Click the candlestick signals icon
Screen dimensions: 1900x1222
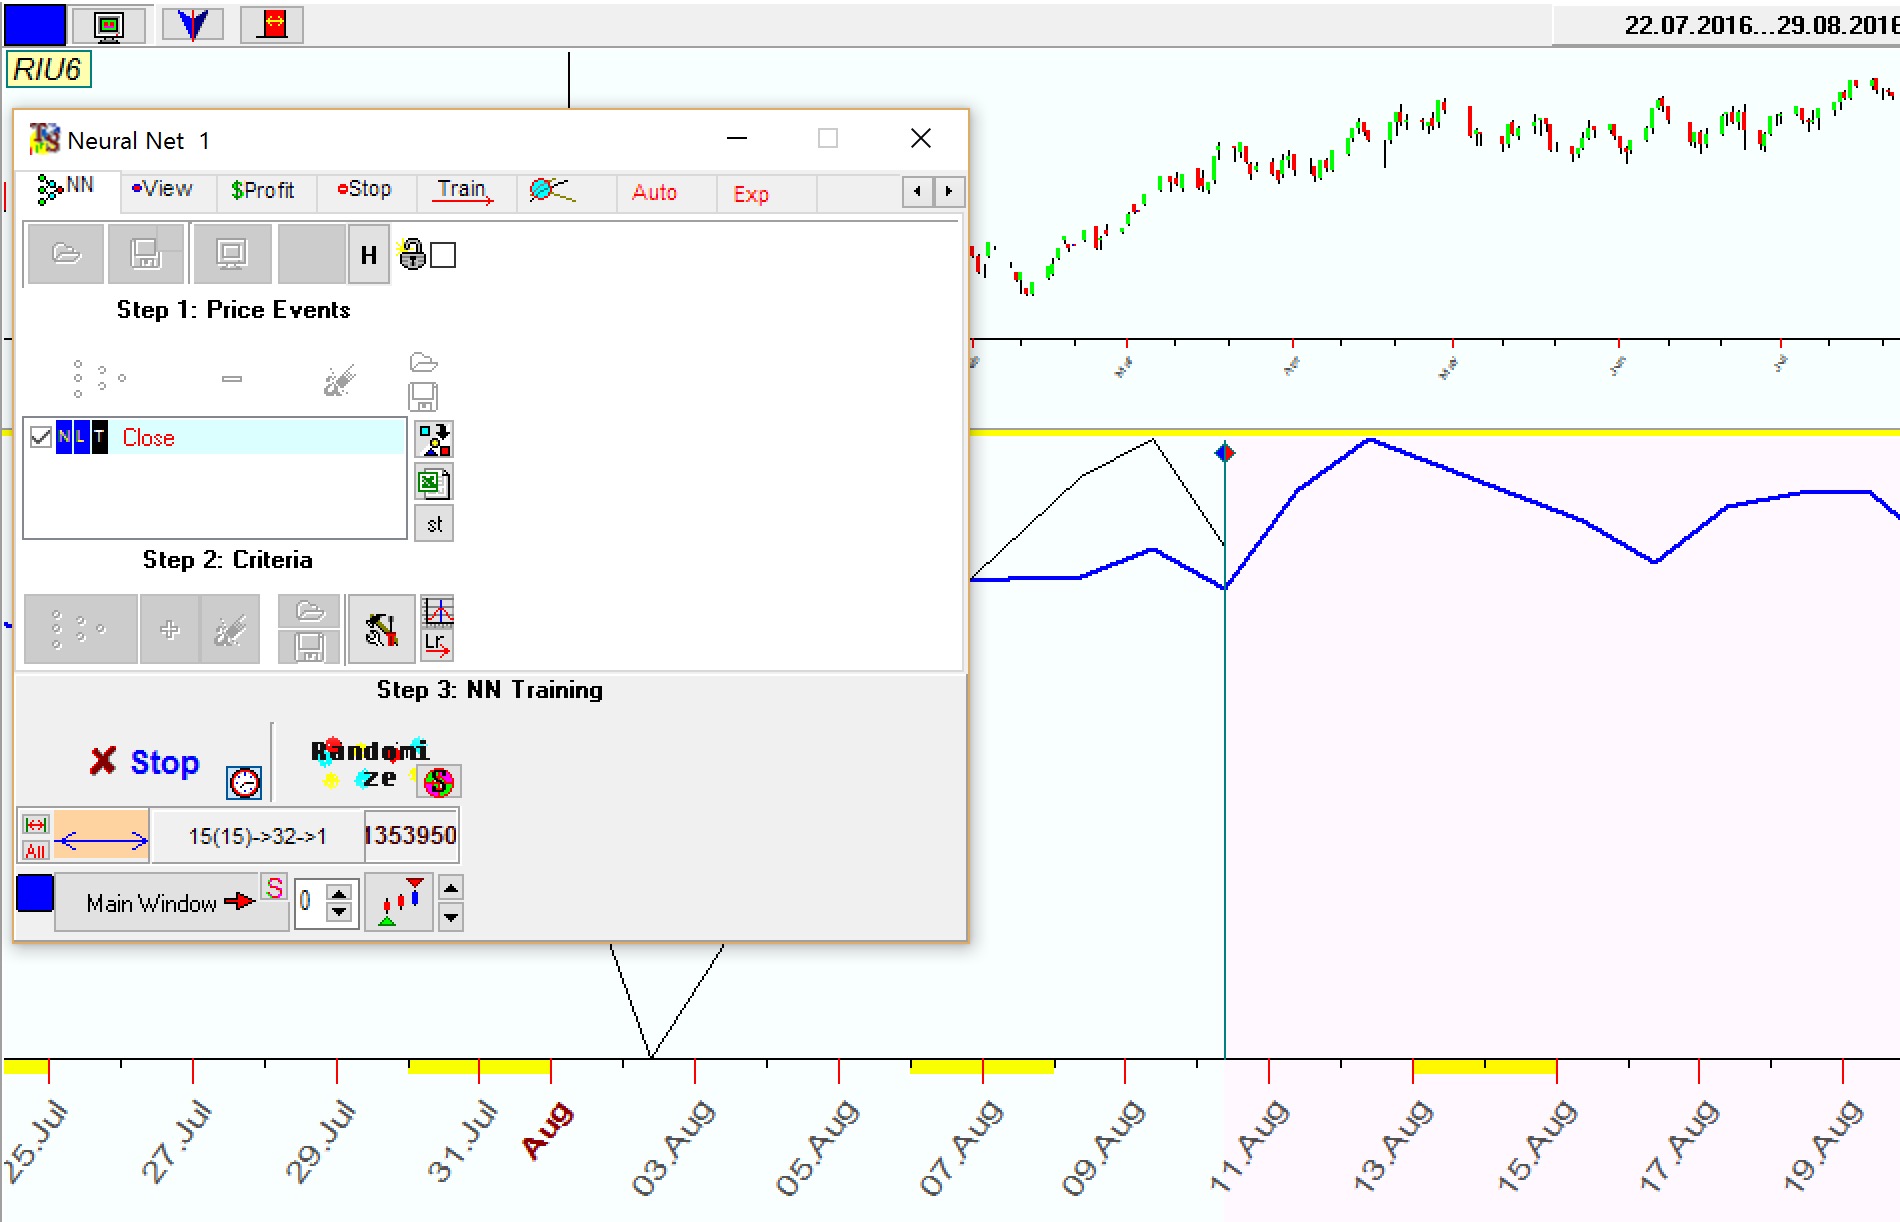pos(400,903)
